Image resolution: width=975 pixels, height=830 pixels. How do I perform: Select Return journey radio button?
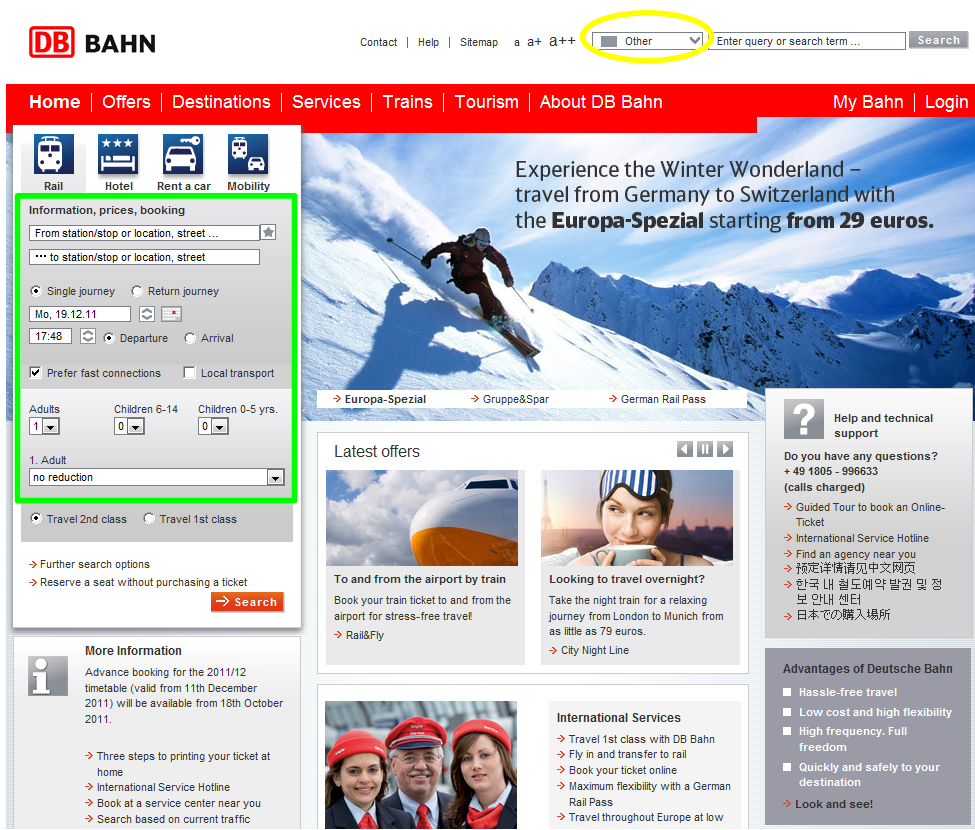coord(137,291)
